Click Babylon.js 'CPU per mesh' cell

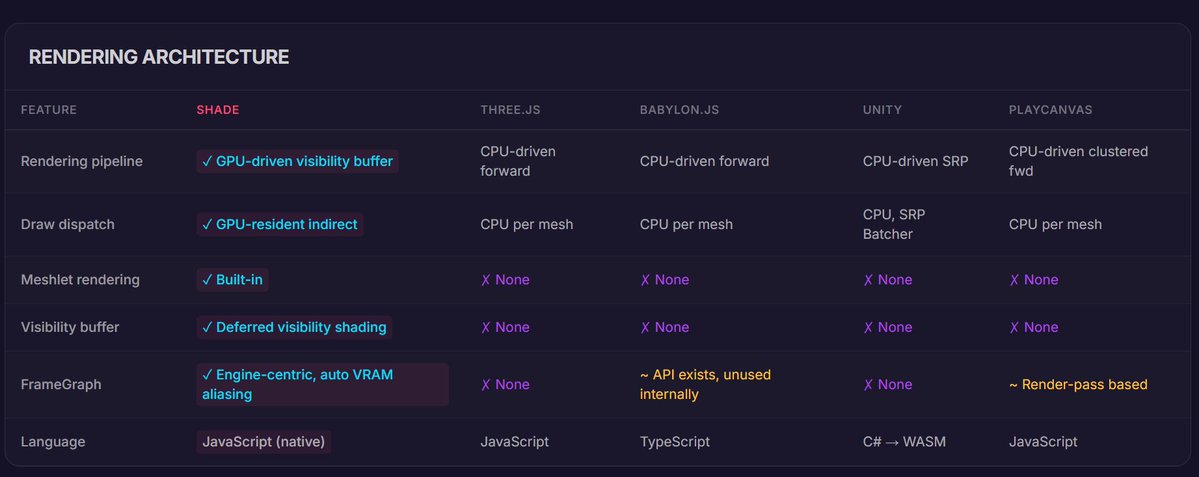pos(686,225)
